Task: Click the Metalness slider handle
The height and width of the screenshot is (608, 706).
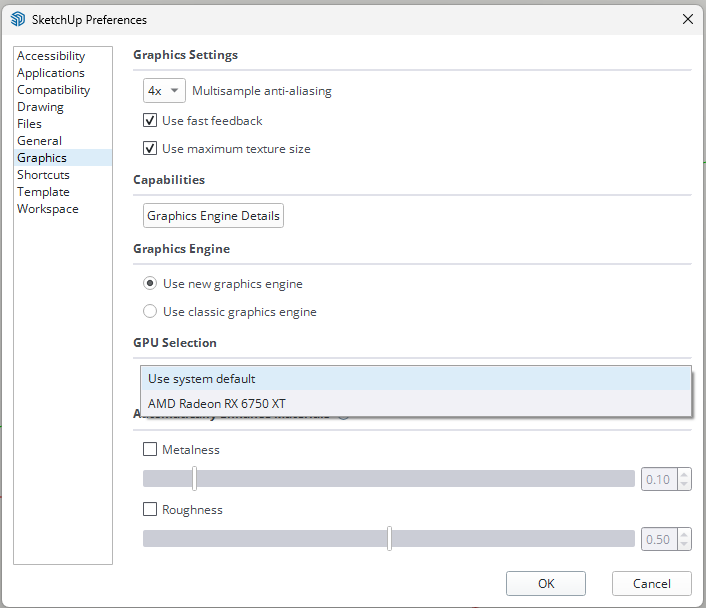Action: click(x=194, y=479)
